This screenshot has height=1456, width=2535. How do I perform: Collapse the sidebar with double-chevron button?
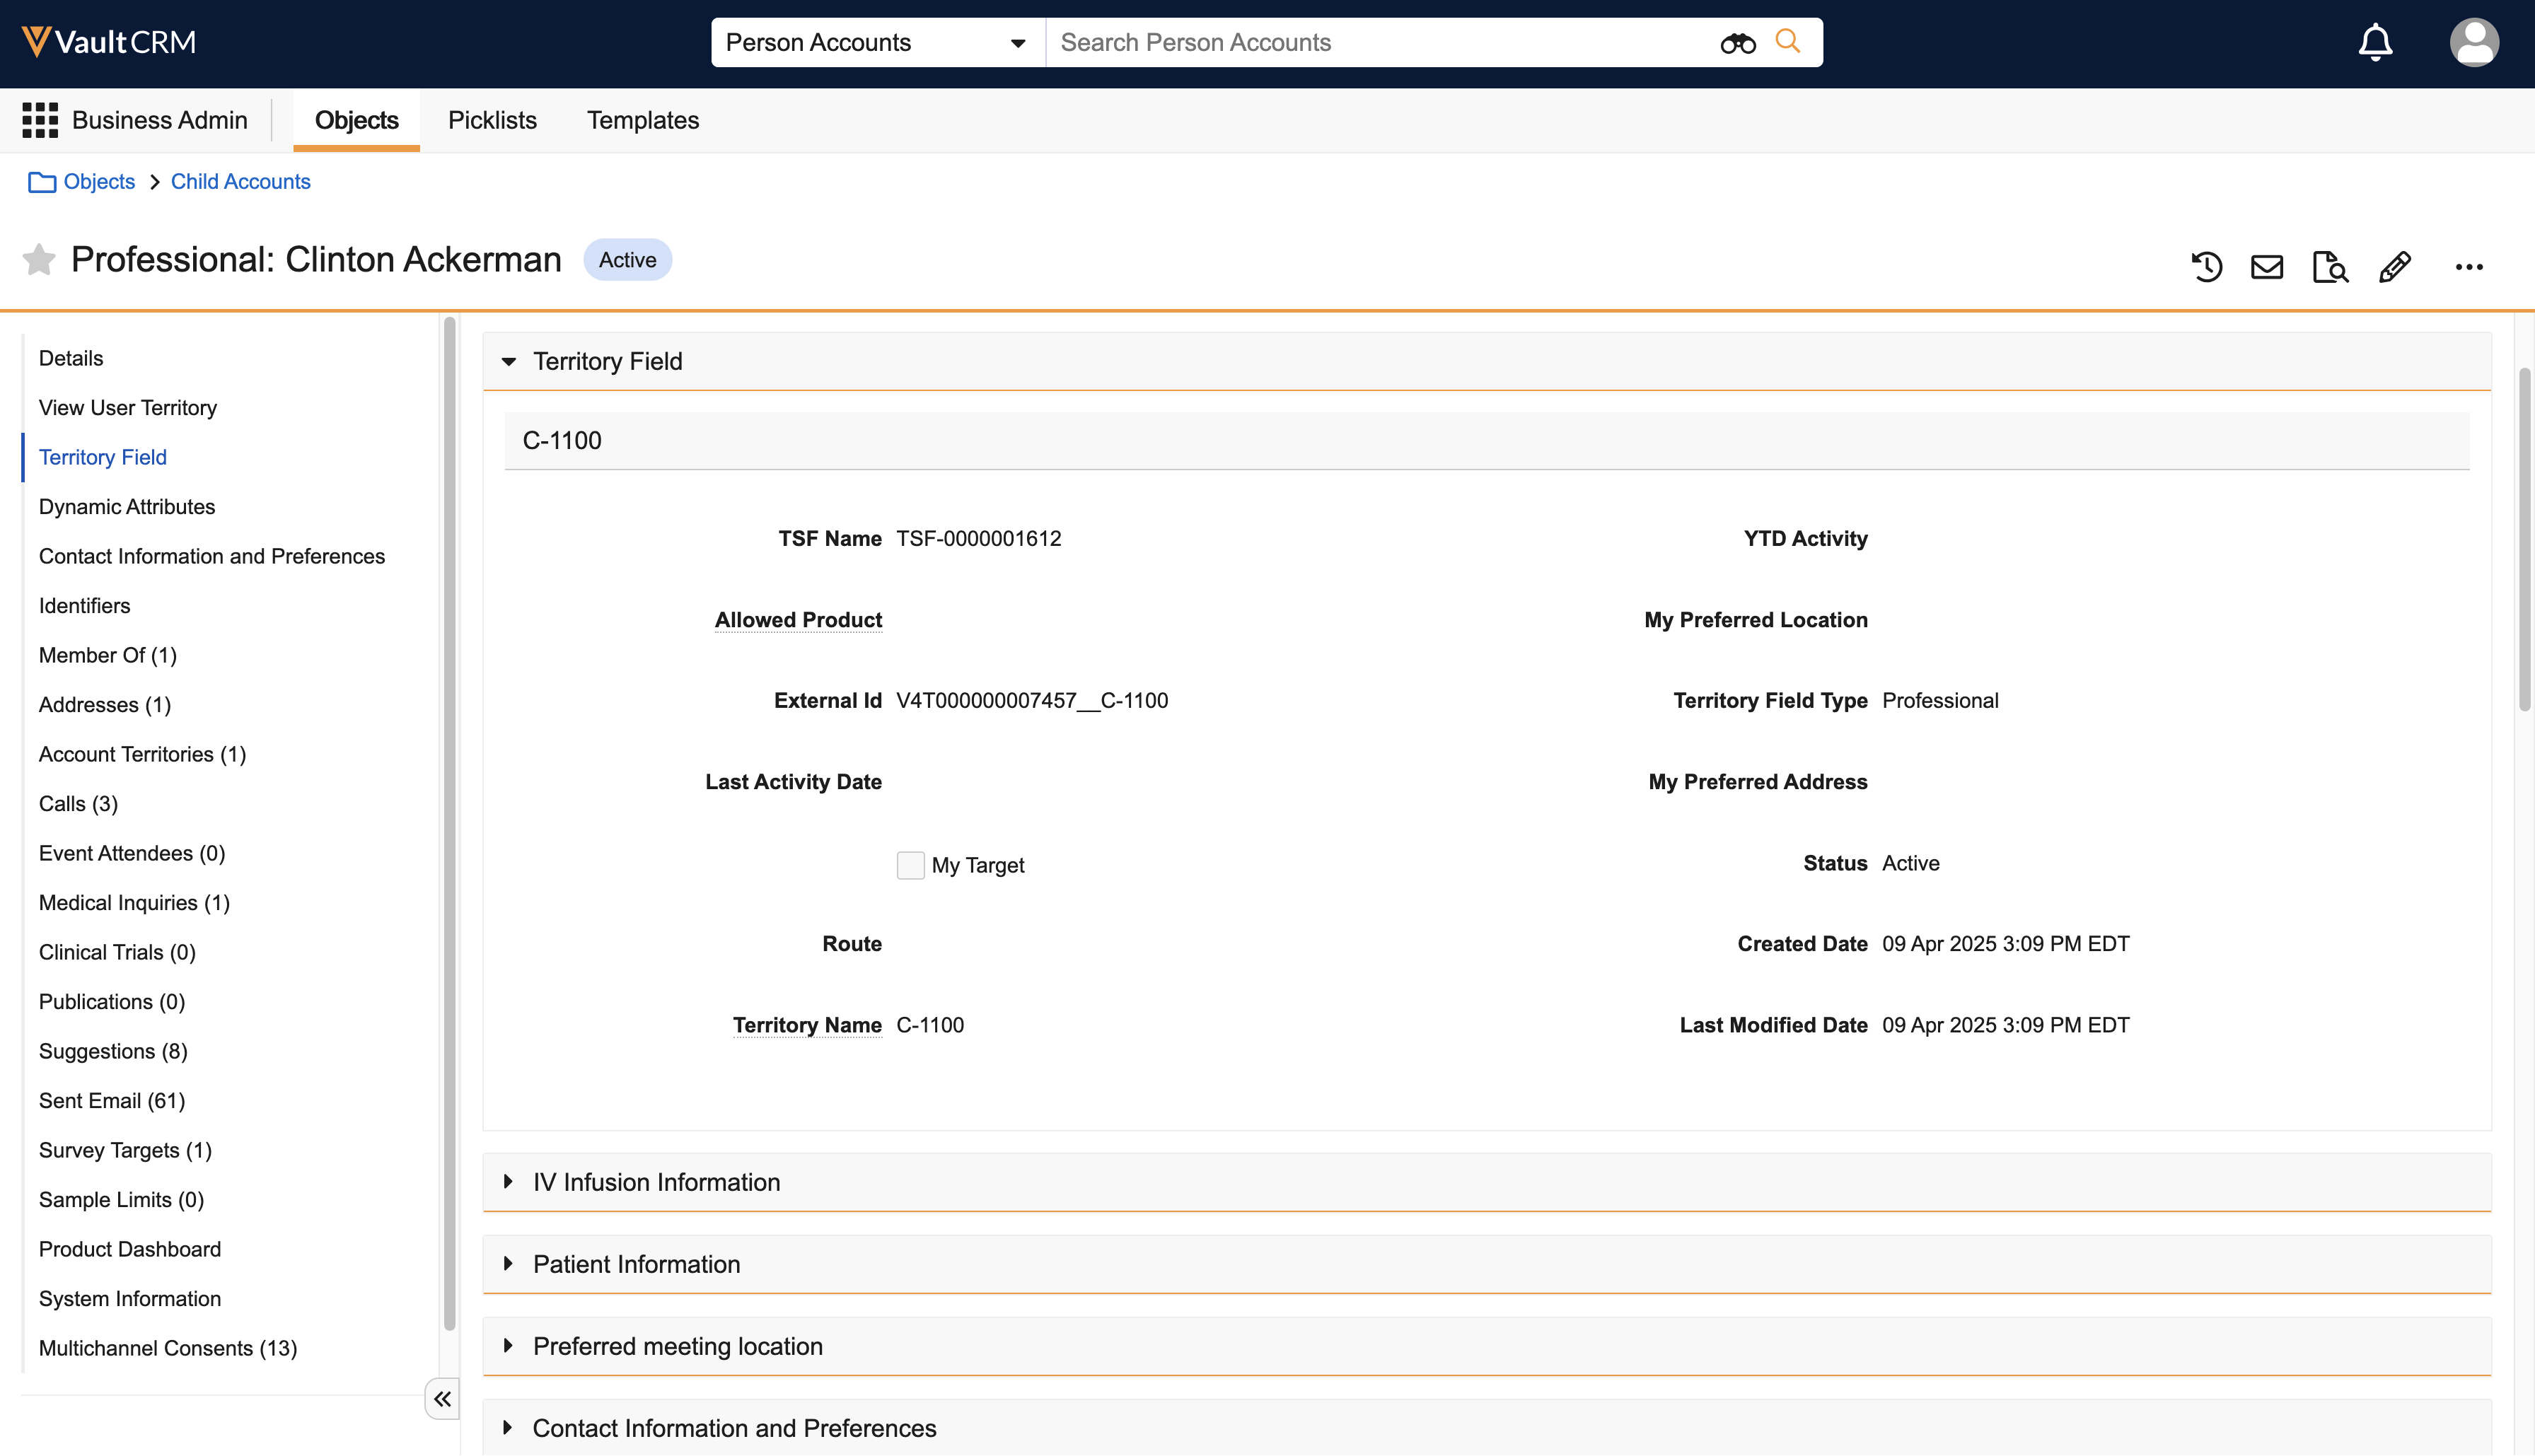(x=442, y=1399)
